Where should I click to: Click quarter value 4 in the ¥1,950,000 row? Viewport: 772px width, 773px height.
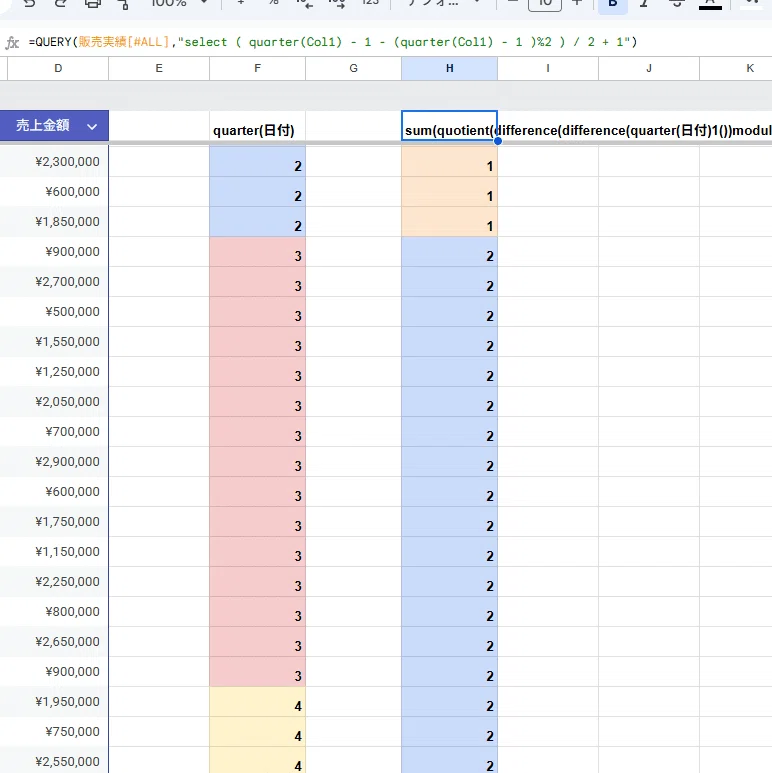click(257, 702)
